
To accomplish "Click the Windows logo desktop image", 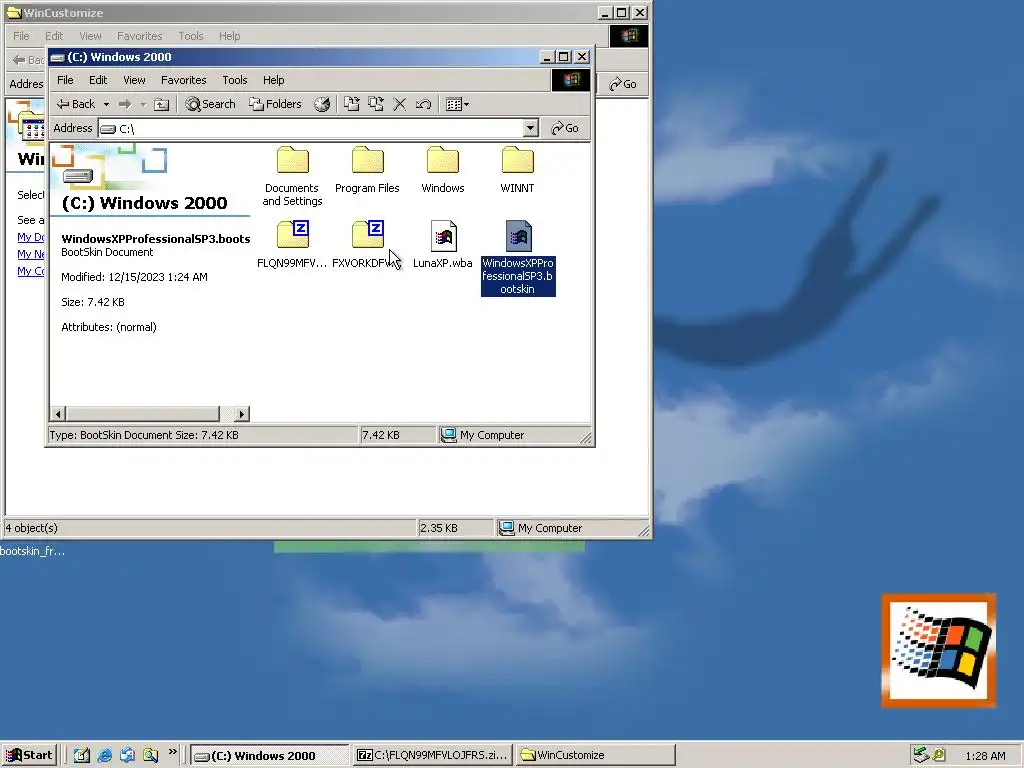I will [938, 650].
